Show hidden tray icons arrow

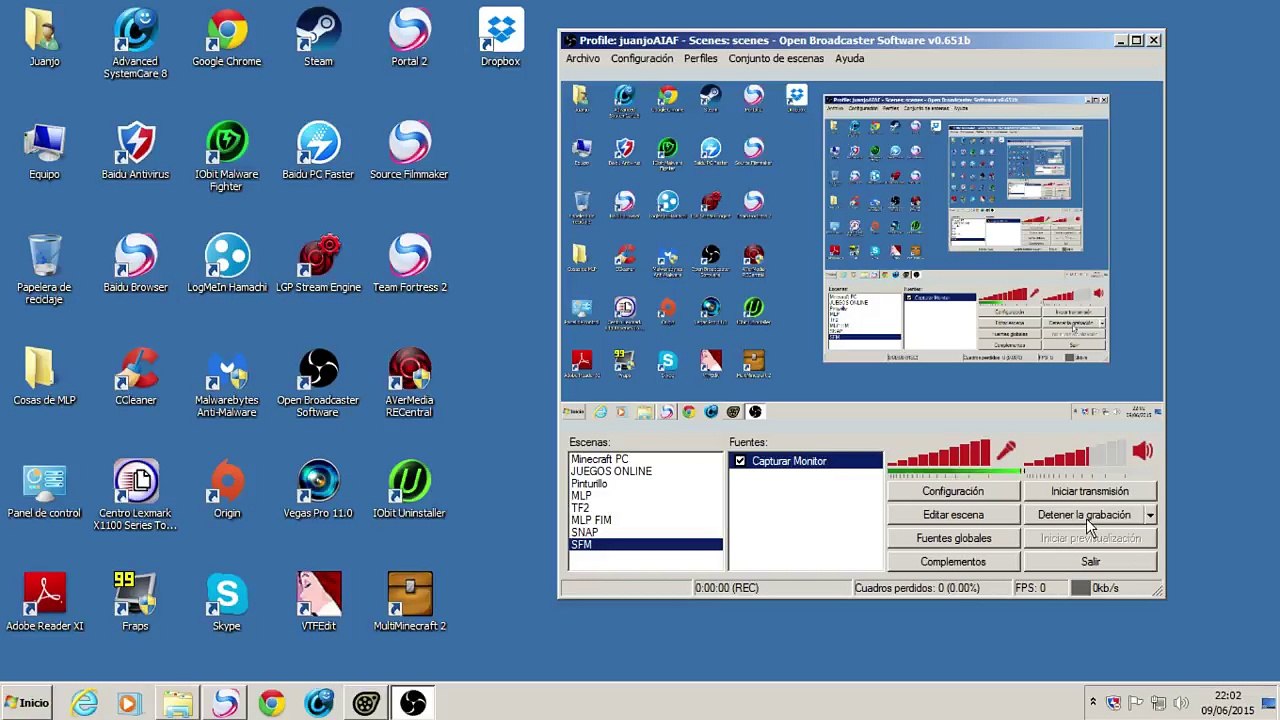pos(1093,702)
